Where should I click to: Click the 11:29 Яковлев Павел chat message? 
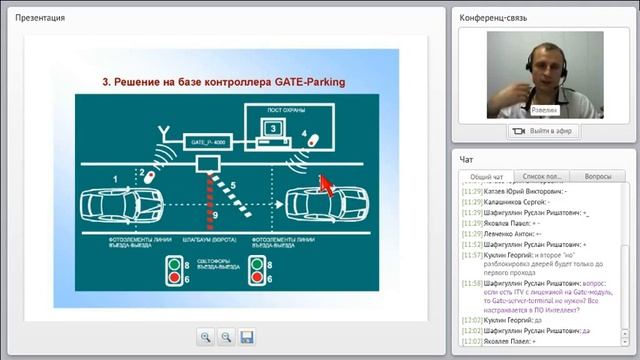tap(501, 223)
